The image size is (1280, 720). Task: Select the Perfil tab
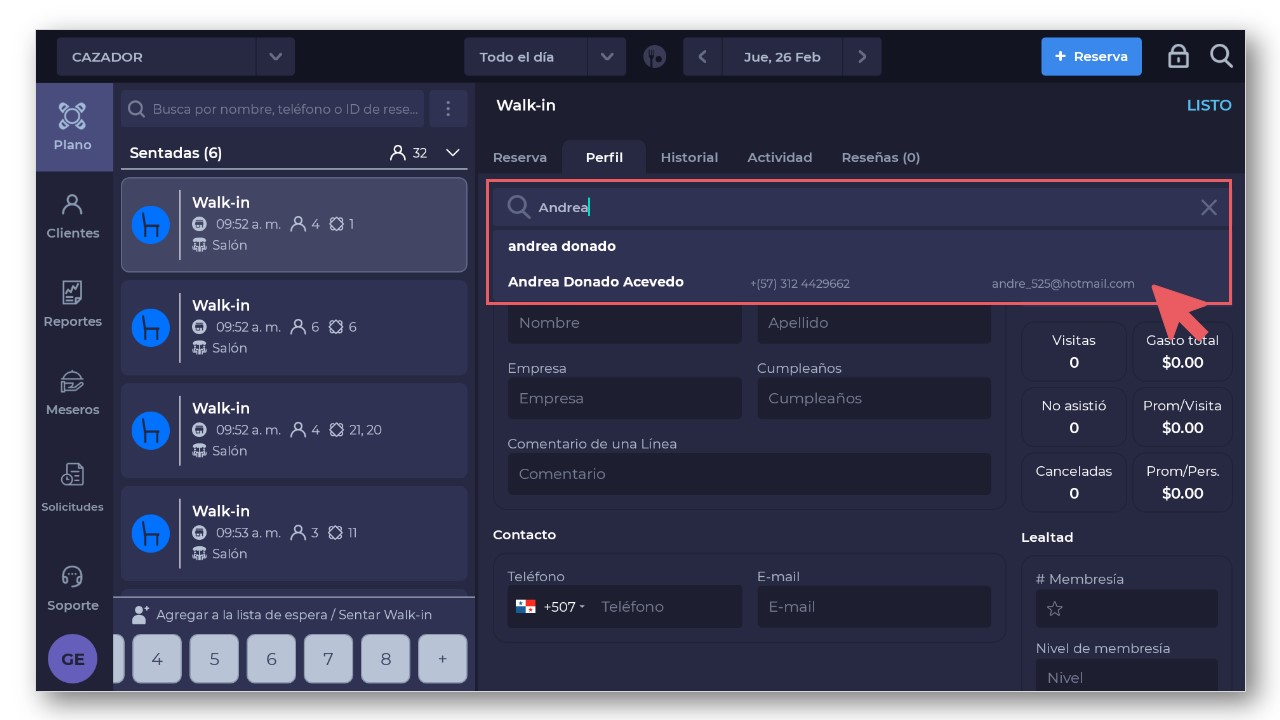tap(604, 157)
